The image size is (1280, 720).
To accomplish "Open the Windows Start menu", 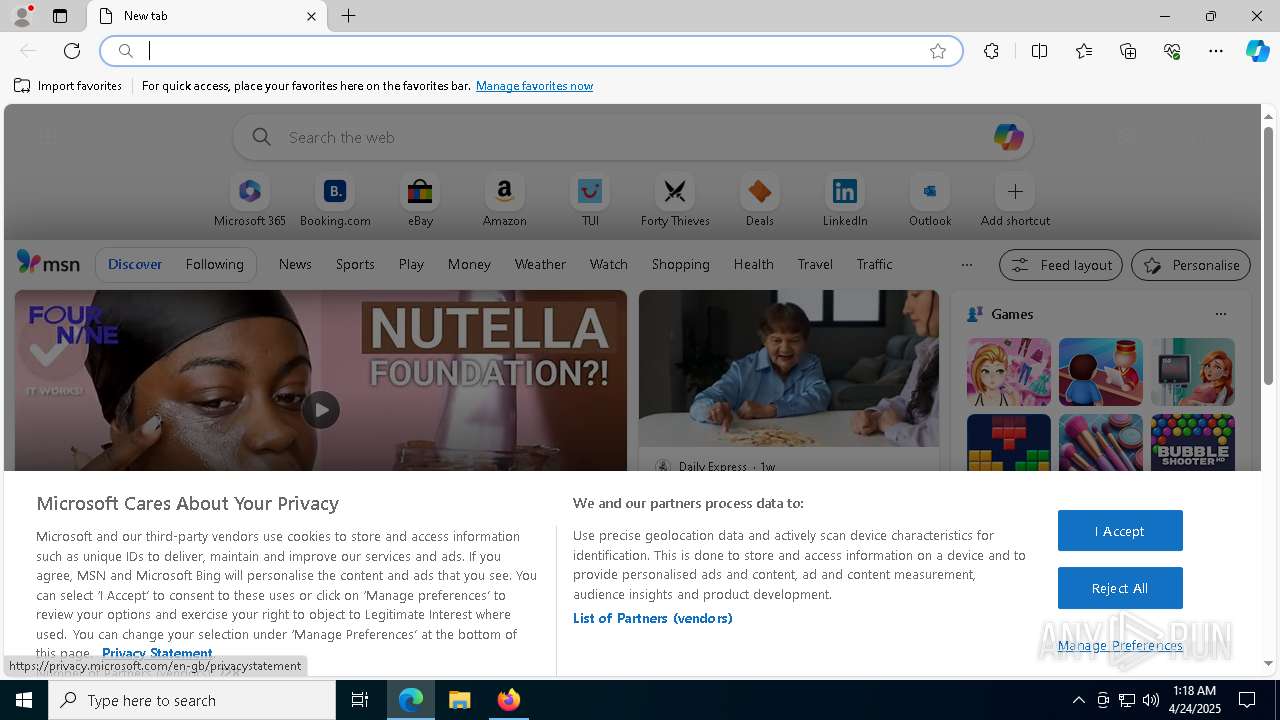I will (x=24, y=700).
